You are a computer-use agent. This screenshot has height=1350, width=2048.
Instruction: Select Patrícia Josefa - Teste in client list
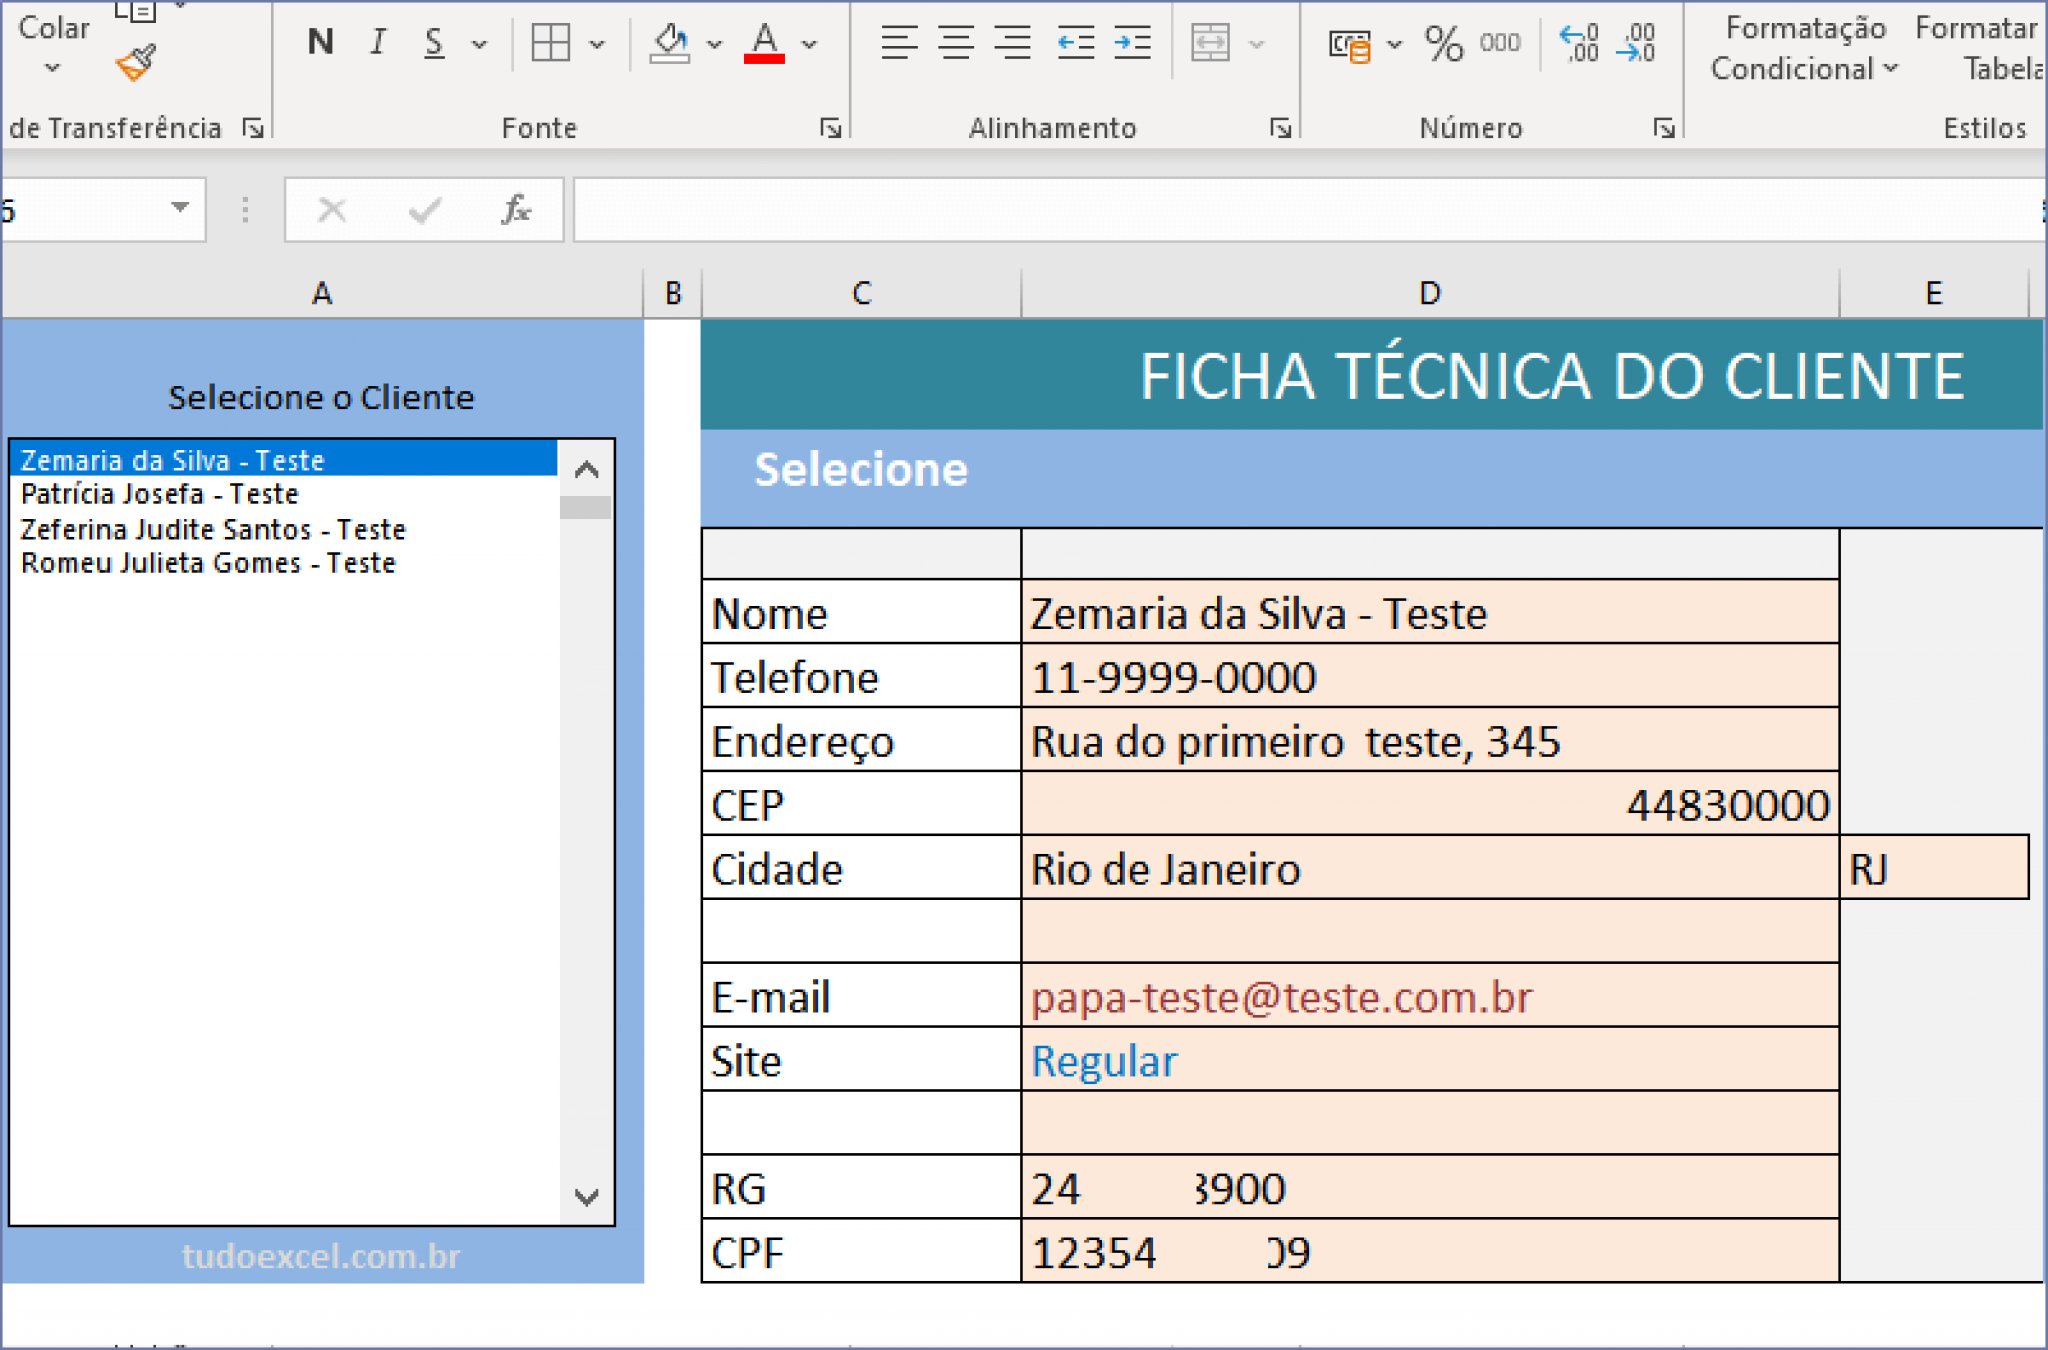158,493
